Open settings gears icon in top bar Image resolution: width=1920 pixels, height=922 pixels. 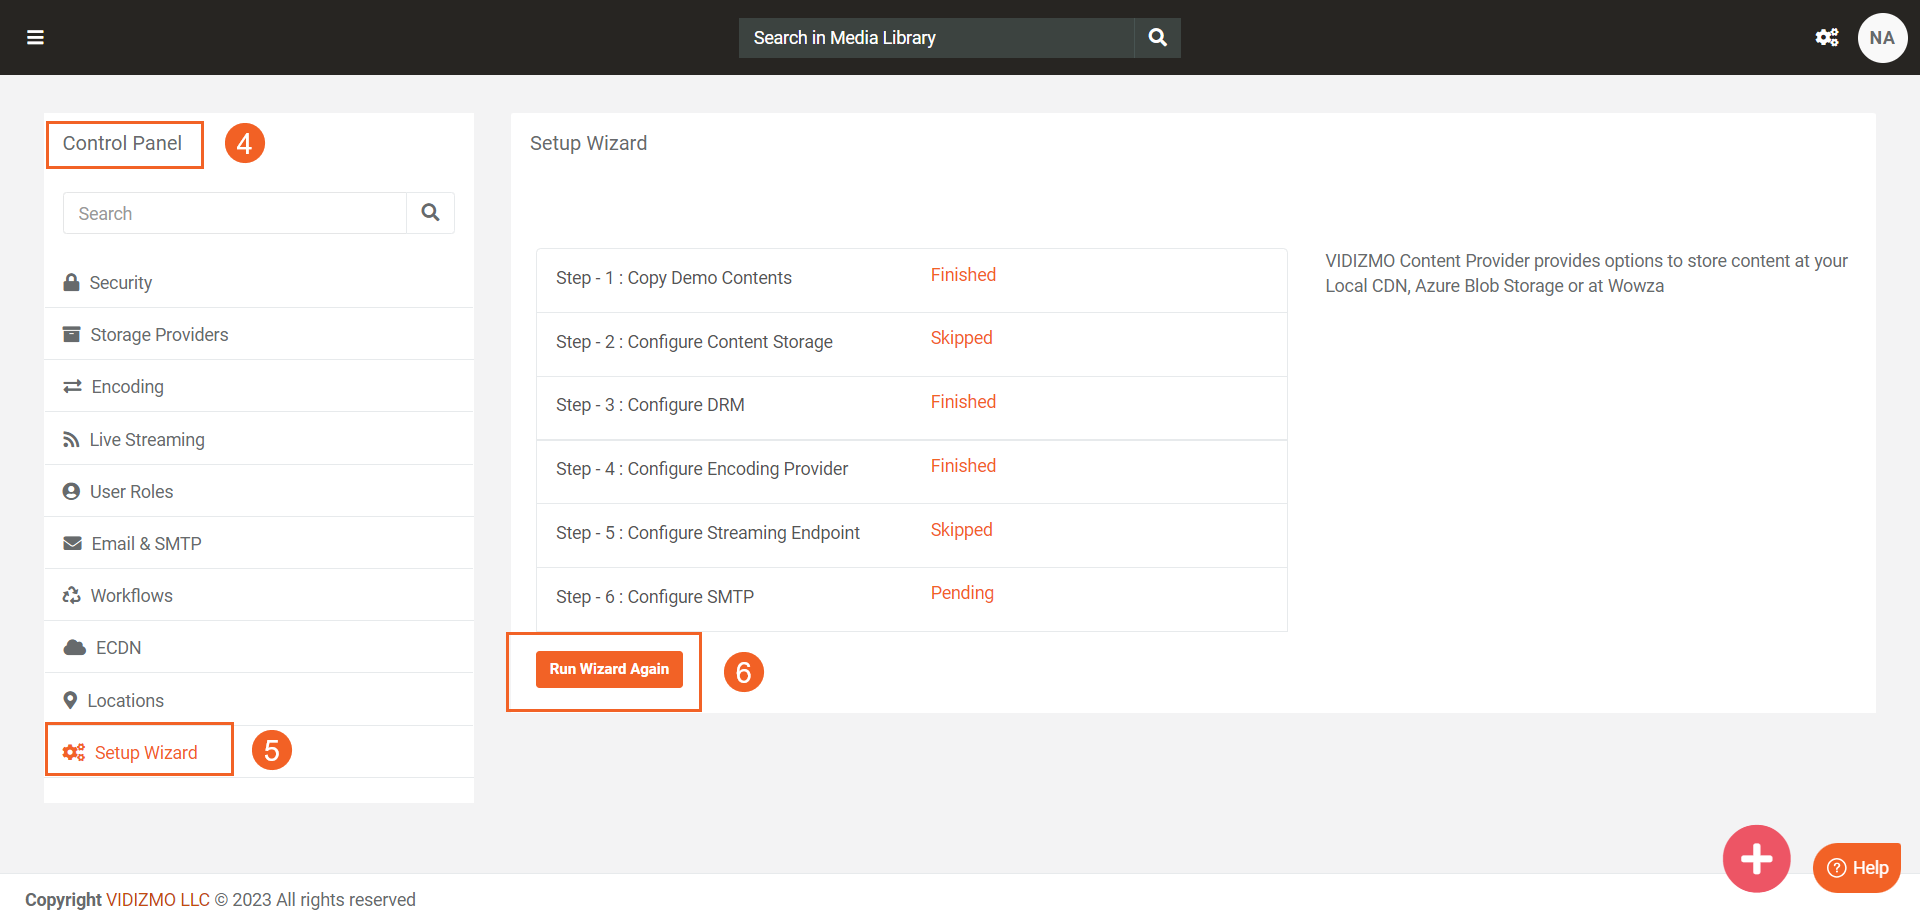click(x=1826, y=38)
